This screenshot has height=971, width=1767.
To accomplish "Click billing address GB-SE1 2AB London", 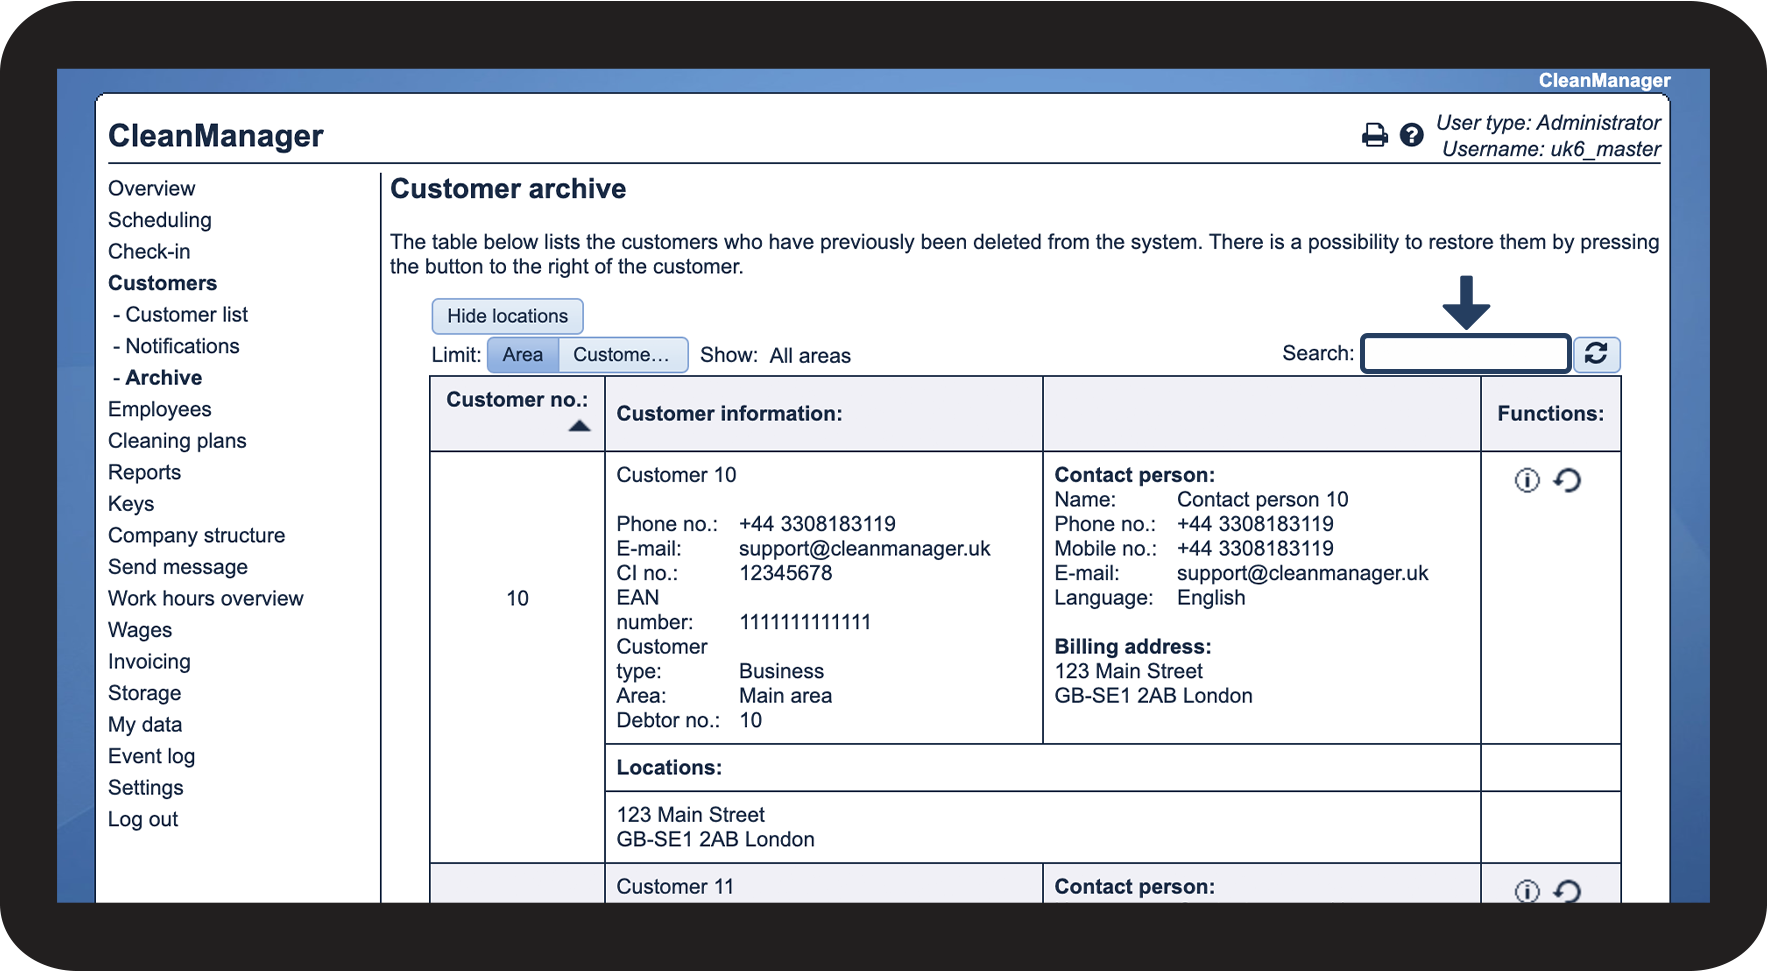I will click(x=1154, y=696).
